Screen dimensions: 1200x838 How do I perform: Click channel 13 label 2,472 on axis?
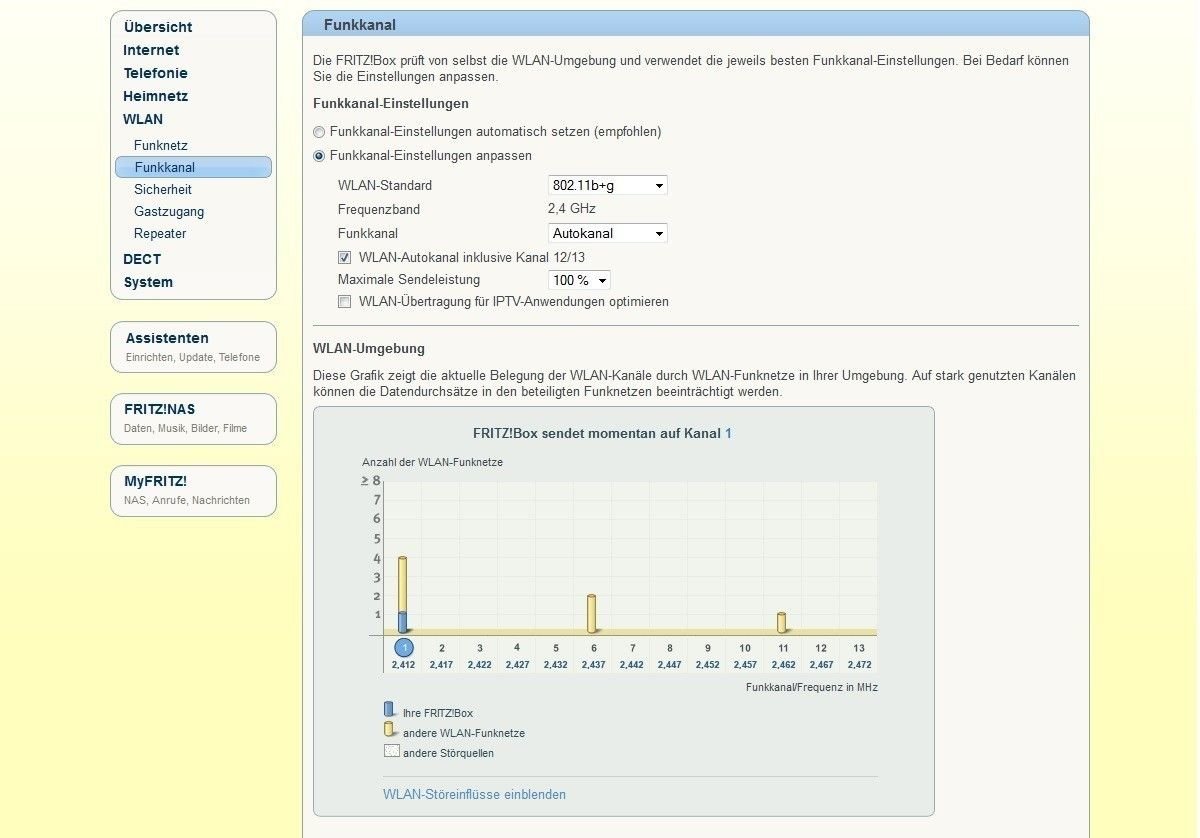859,664
